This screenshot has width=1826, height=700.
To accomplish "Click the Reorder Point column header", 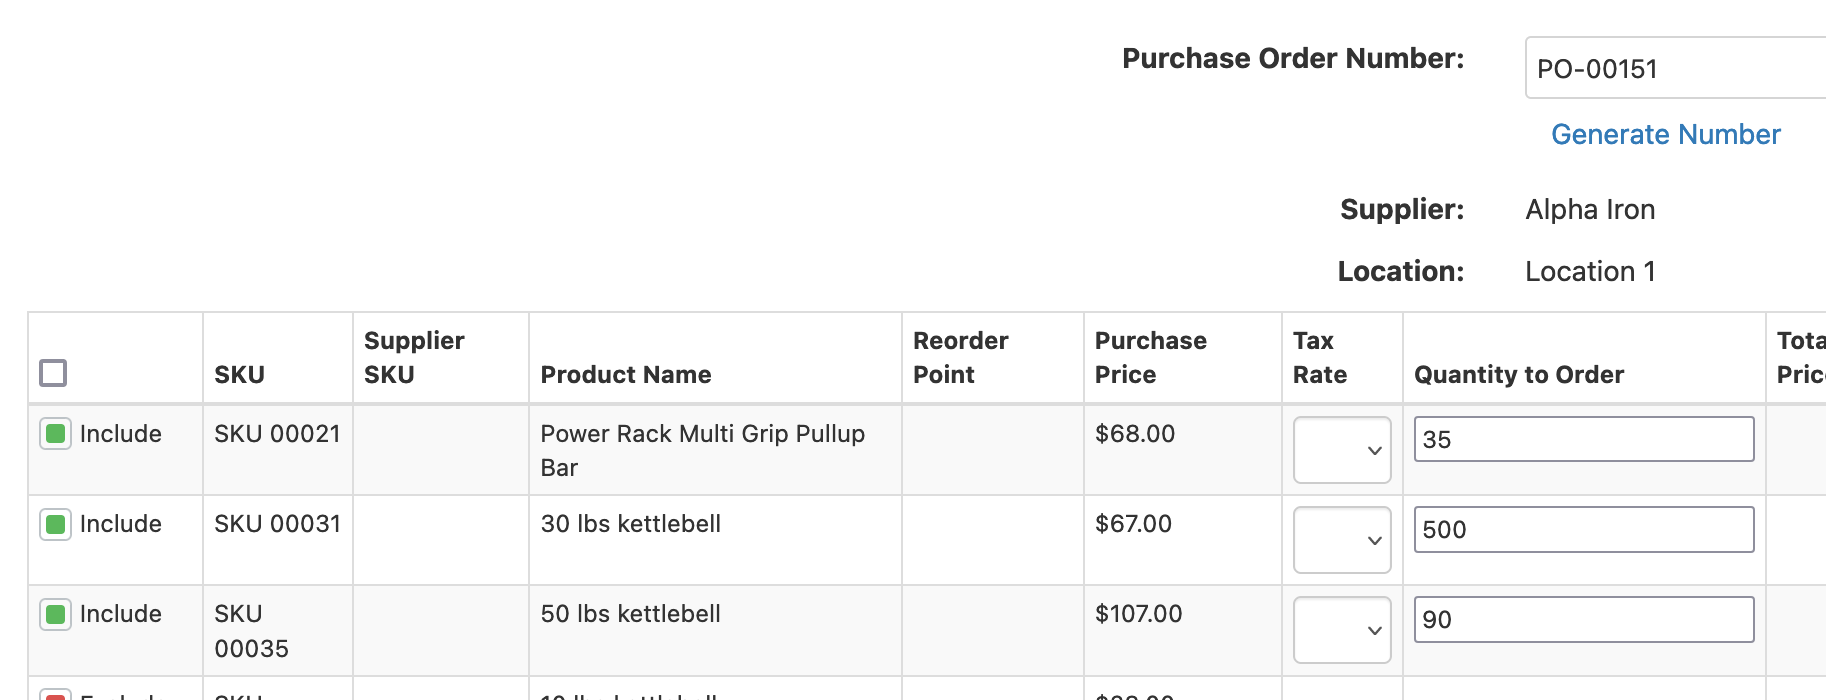I will click(x=960, y=357).
